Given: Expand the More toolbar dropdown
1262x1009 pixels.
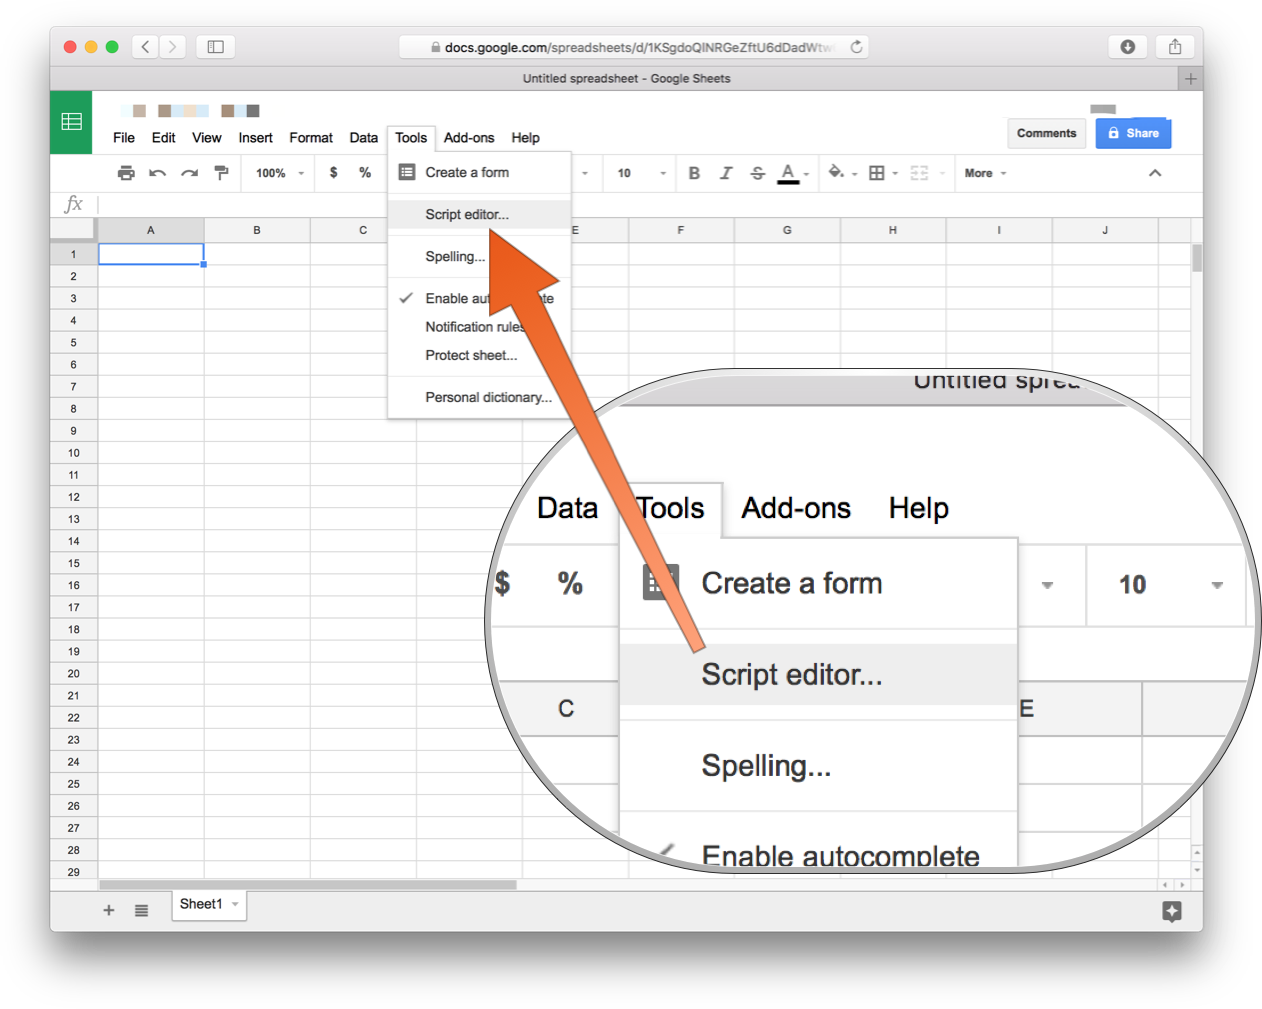Looking at the screenshot, I should pos(985,173).
